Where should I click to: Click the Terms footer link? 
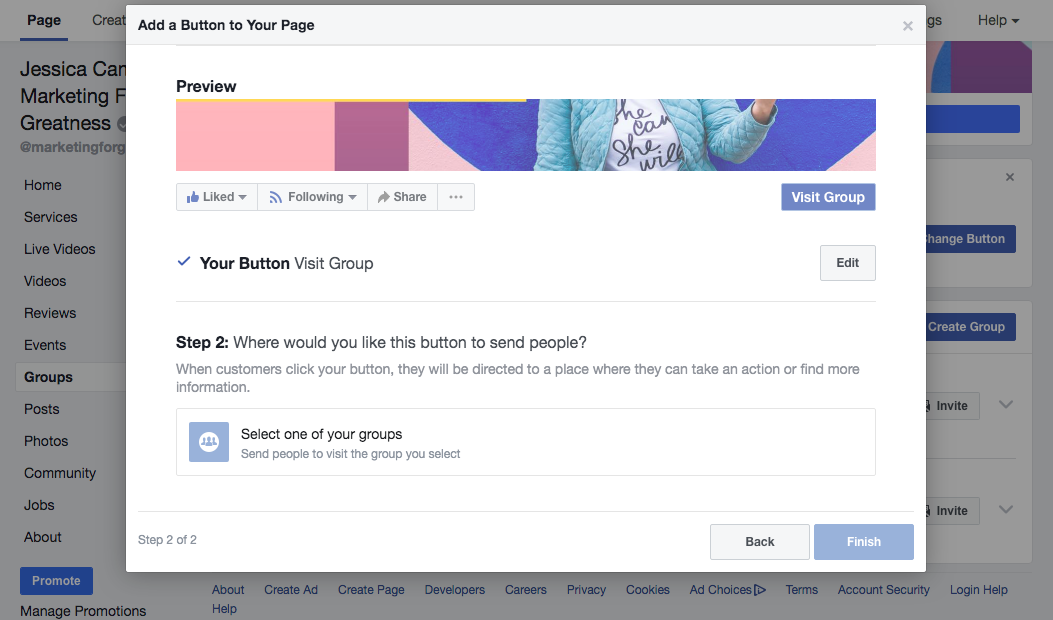[802, 590]
